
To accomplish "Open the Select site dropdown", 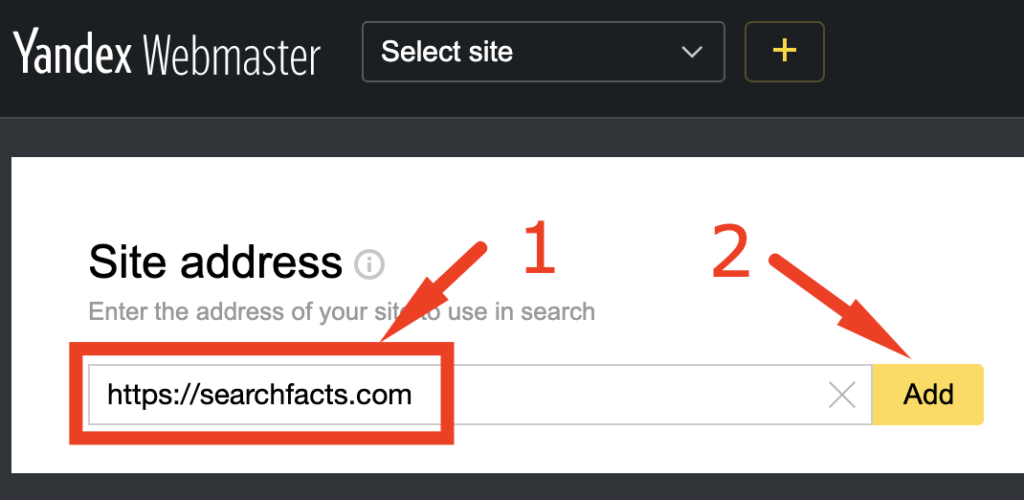I will click(543, 52).
